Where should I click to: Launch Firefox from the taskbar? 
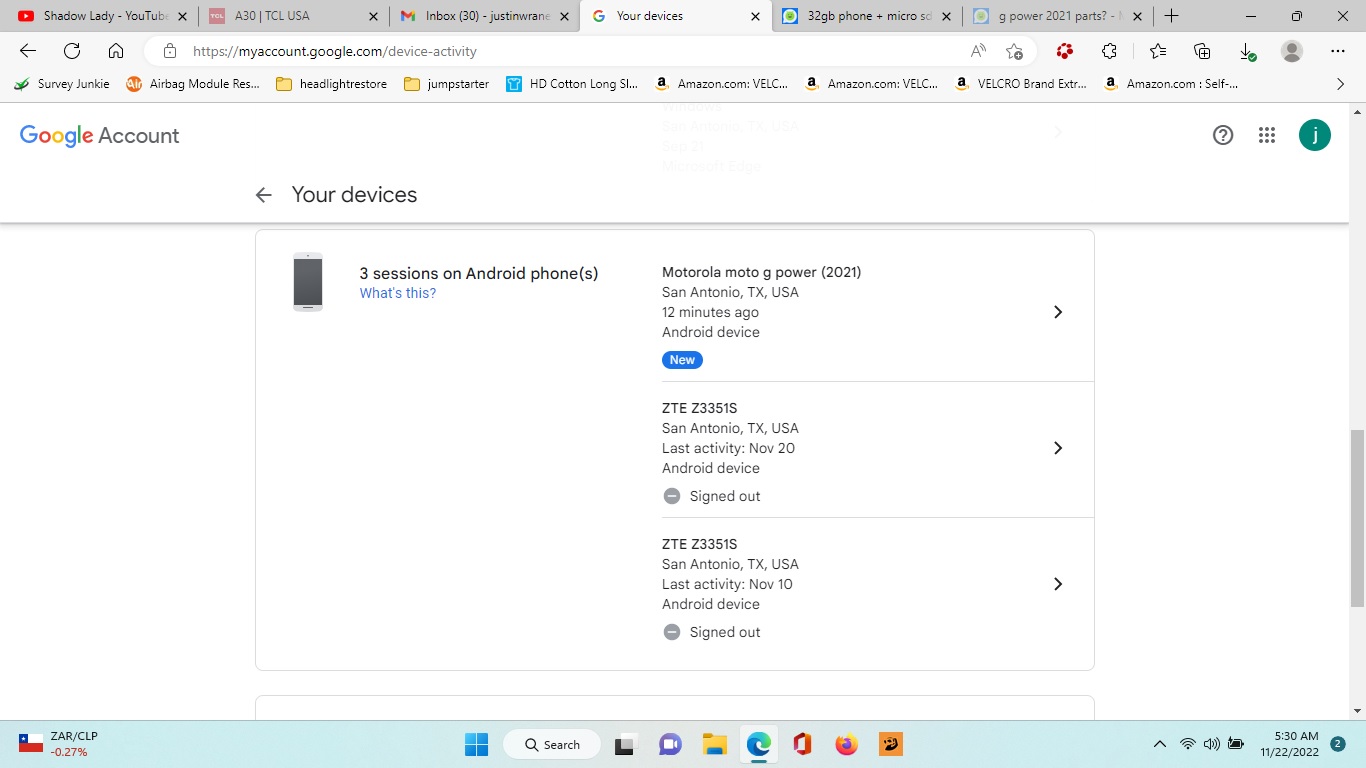(x=846, y=744)
